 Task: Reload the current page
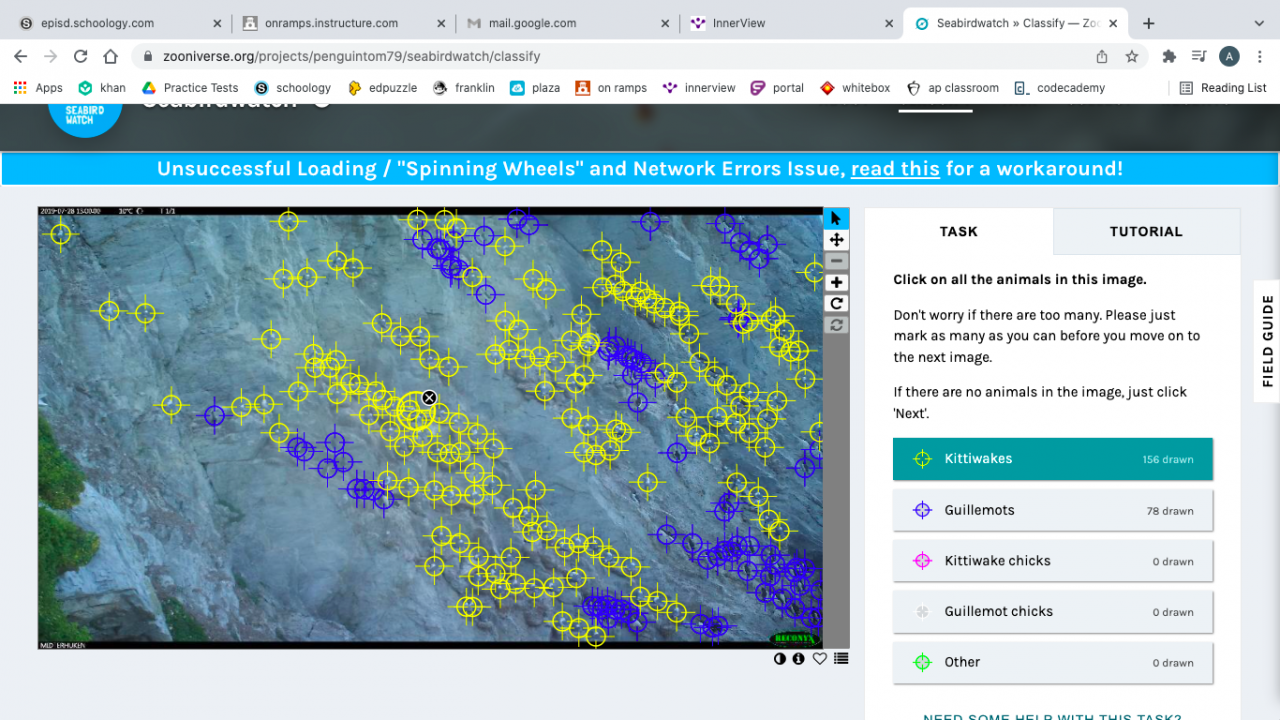[x=81, y=57]
